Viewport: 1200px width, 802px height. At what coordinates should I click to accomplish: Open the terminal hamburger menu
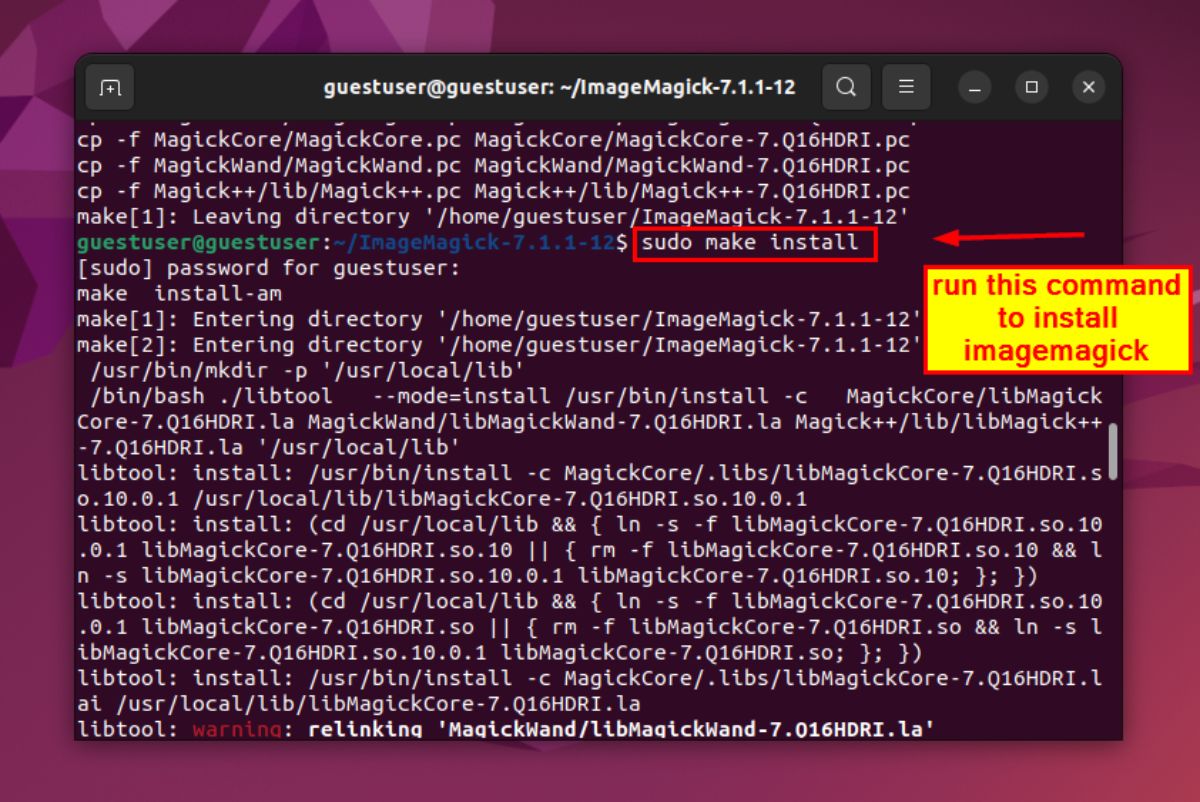point(906,87)
